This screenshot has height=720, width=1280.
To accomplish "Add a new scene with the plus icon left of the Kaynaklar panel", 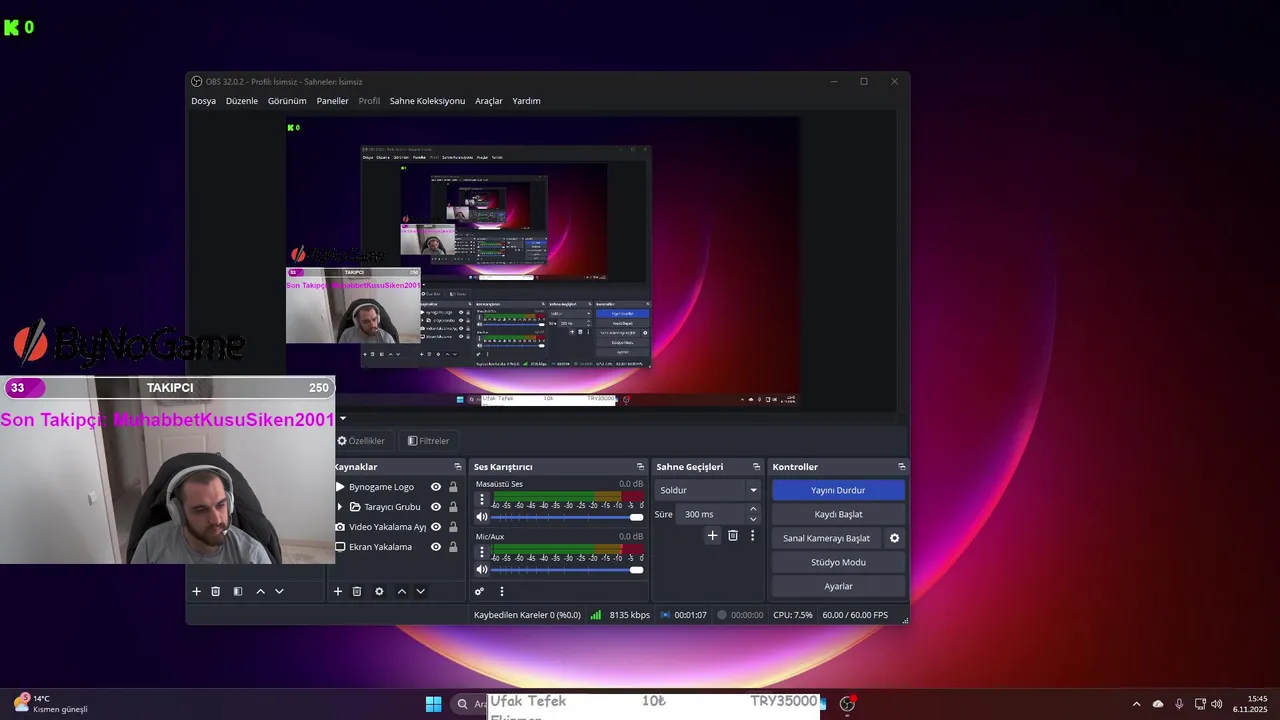I will (197, 591).
